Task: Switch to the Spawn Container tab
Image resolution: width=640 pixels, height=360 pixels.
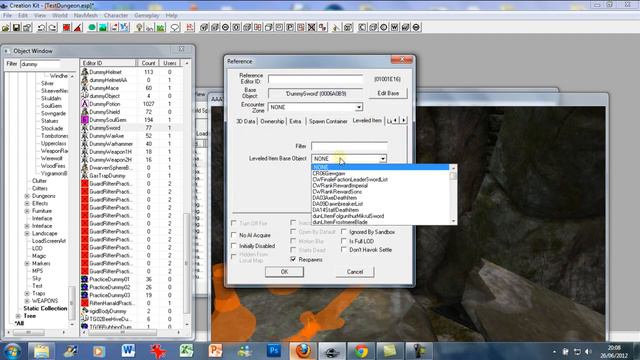Action: pos(328,122)
